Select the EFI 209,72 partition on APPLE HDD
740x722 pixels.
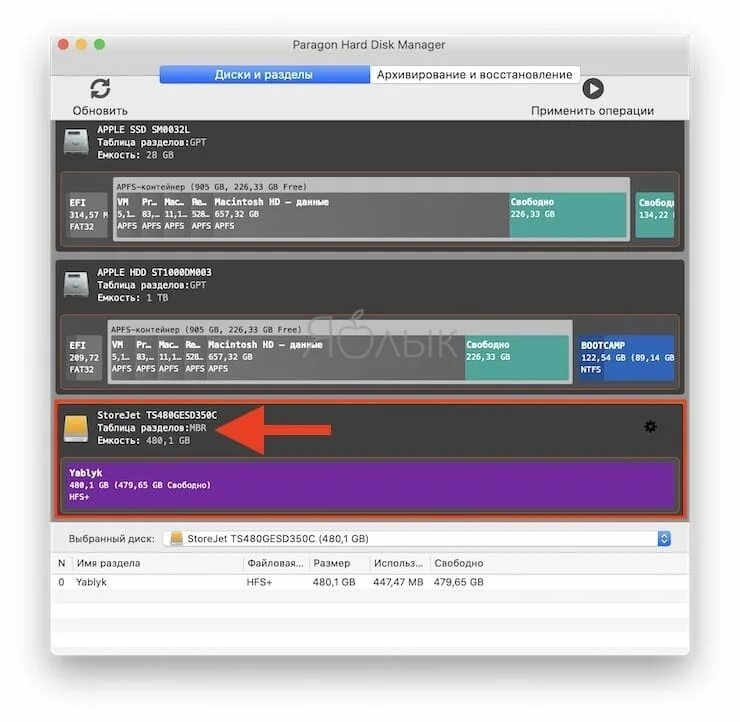84,358
